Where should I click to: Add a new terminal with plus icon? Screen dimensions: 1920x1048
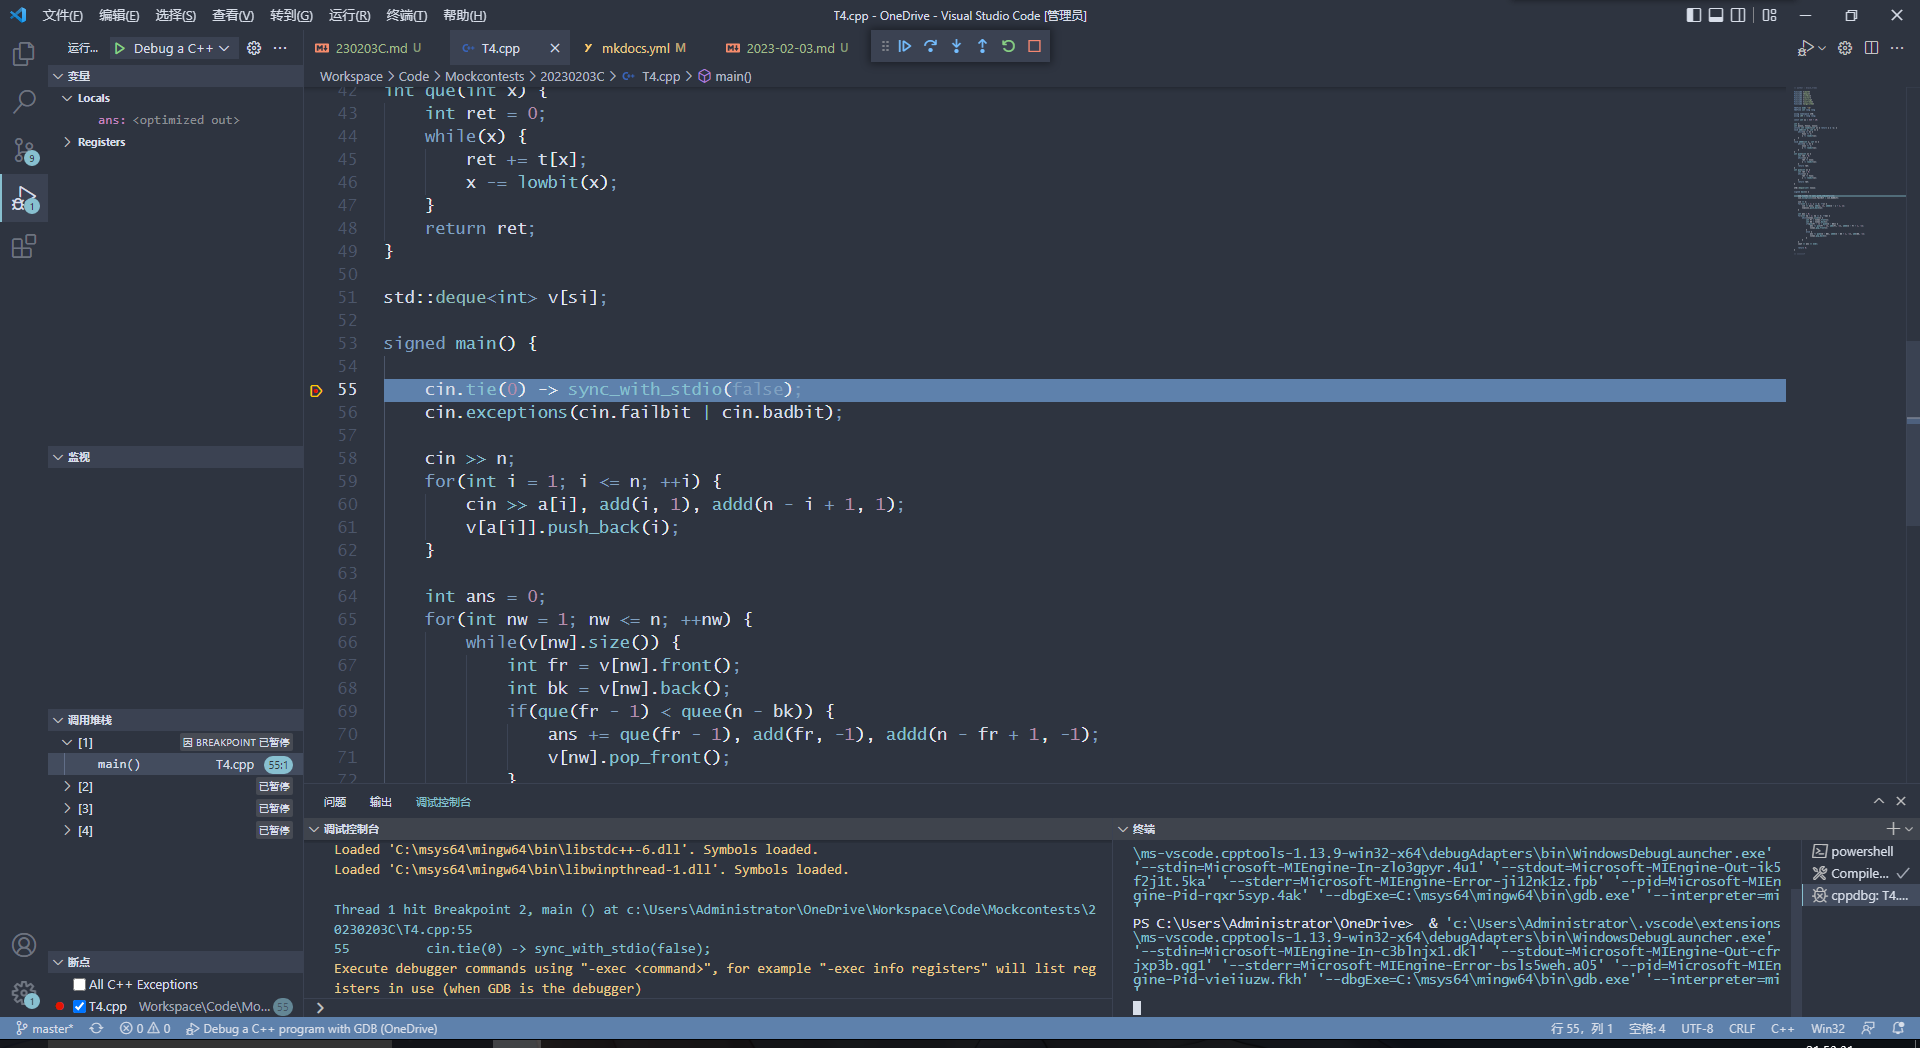[1892, 829]
